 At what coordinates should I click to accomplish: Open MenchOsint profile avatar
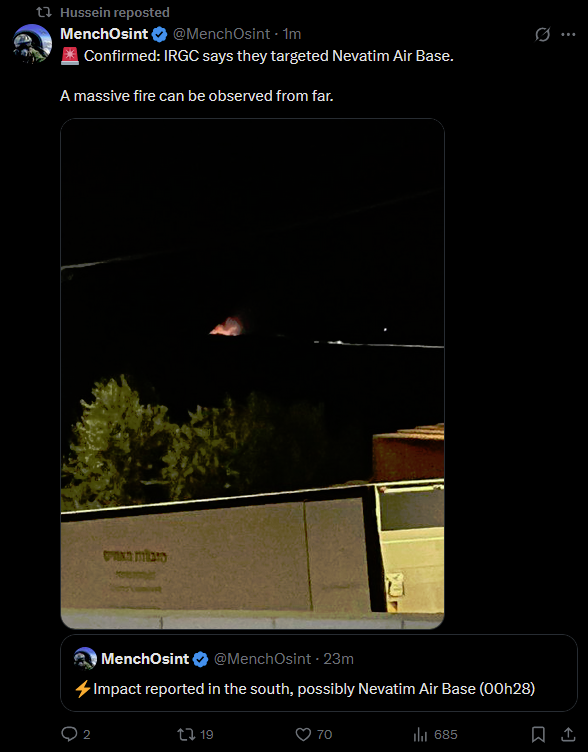click(x=33, y=44)
